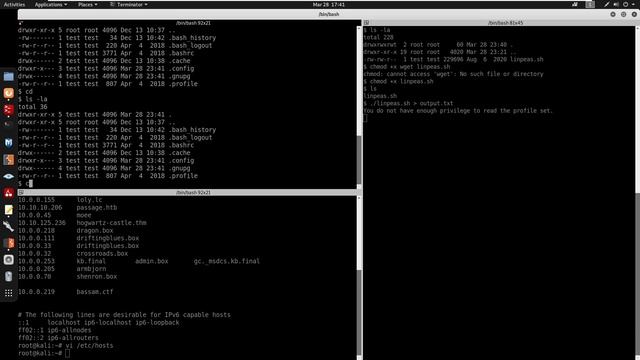
Task: Open the orange-and-dark dock icon above the round grey icon
Action: click(9, 243)
